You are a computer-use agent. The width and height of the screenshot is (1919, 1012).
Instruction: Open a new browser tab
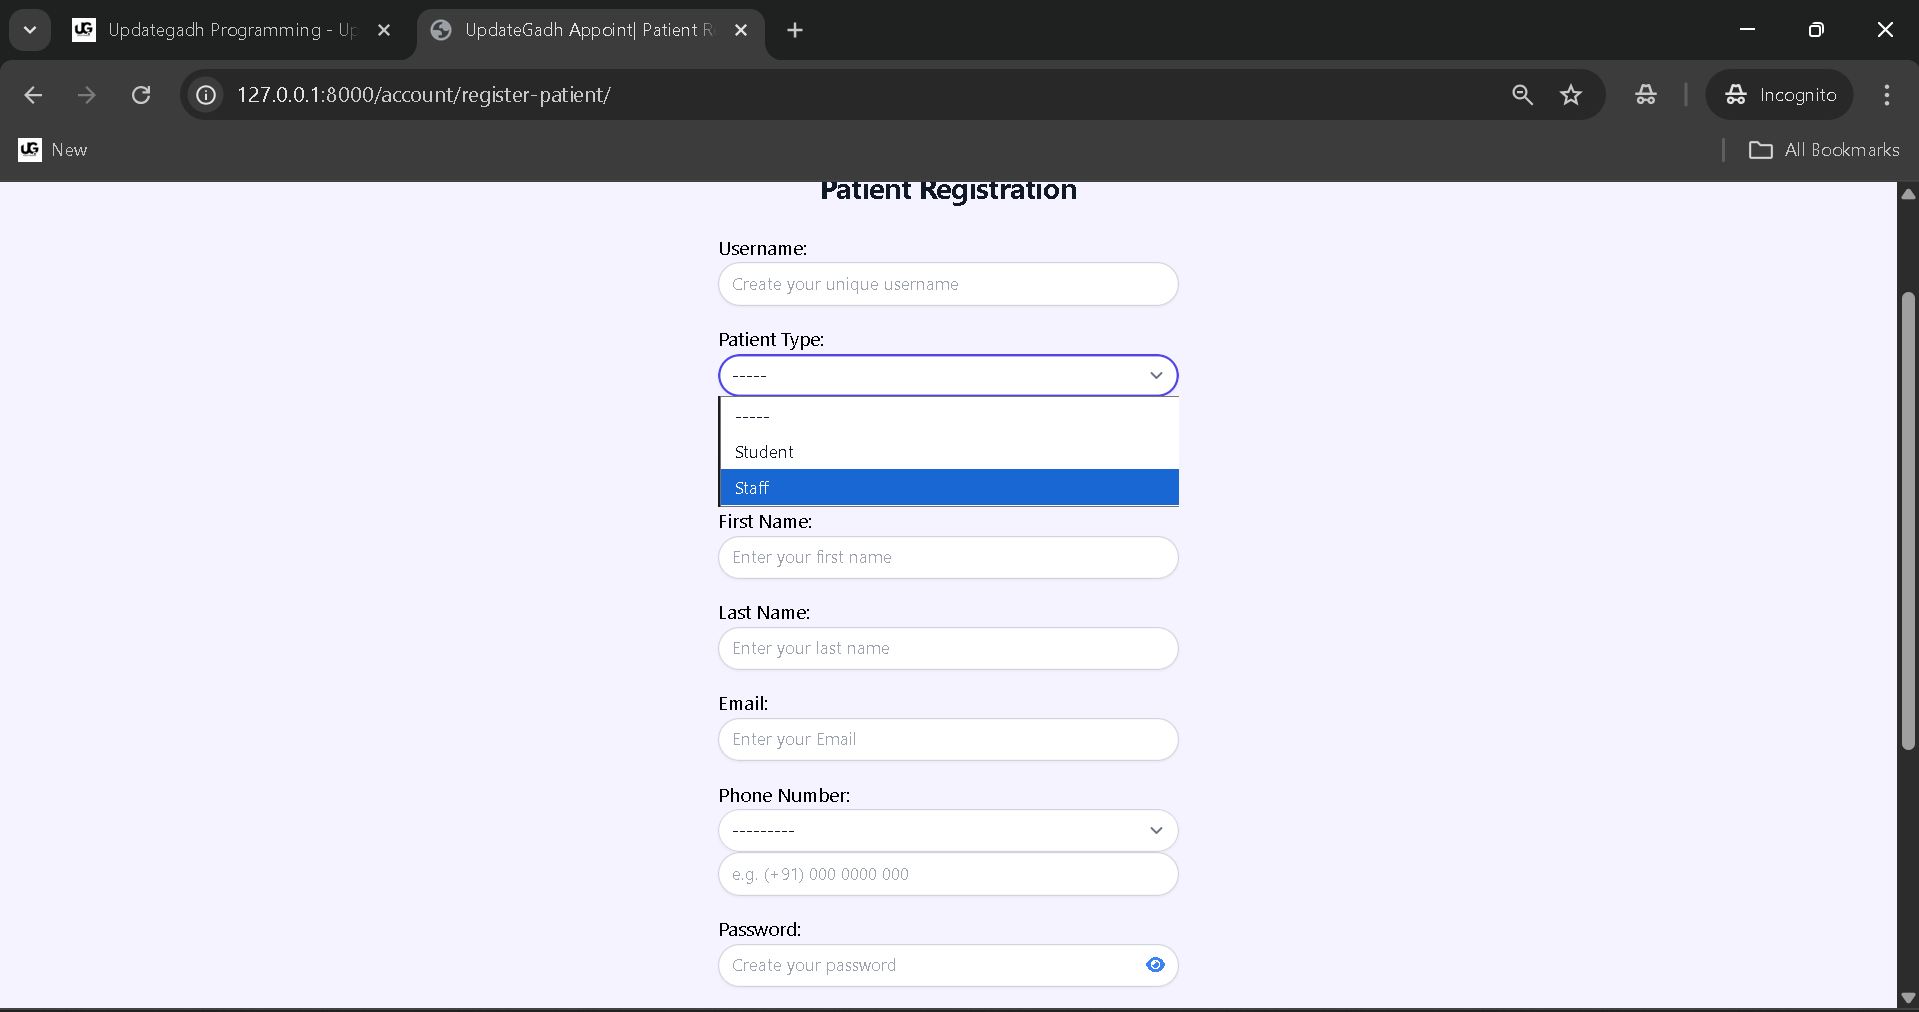point(794,30)
